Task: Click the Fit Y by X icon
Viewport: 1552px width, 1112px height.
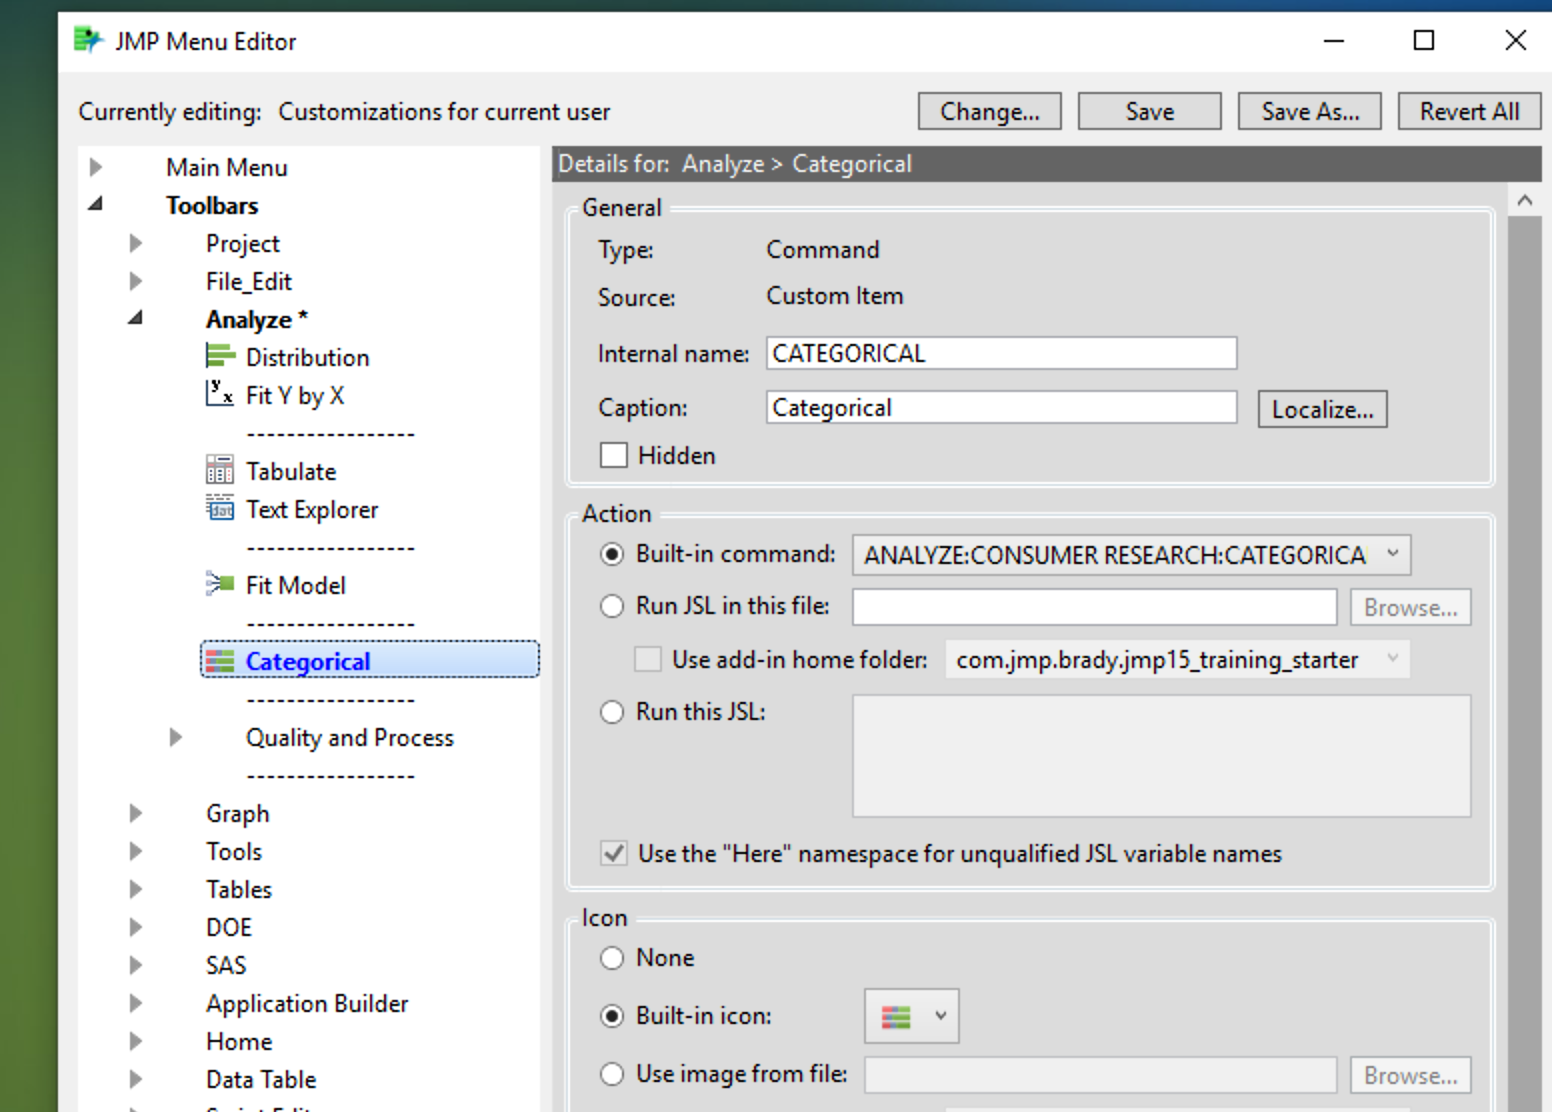Action: (219, 394)
